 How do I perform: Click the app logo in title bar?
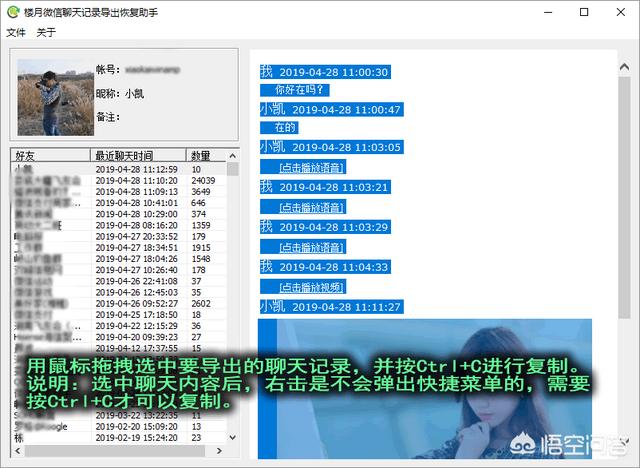13,12
